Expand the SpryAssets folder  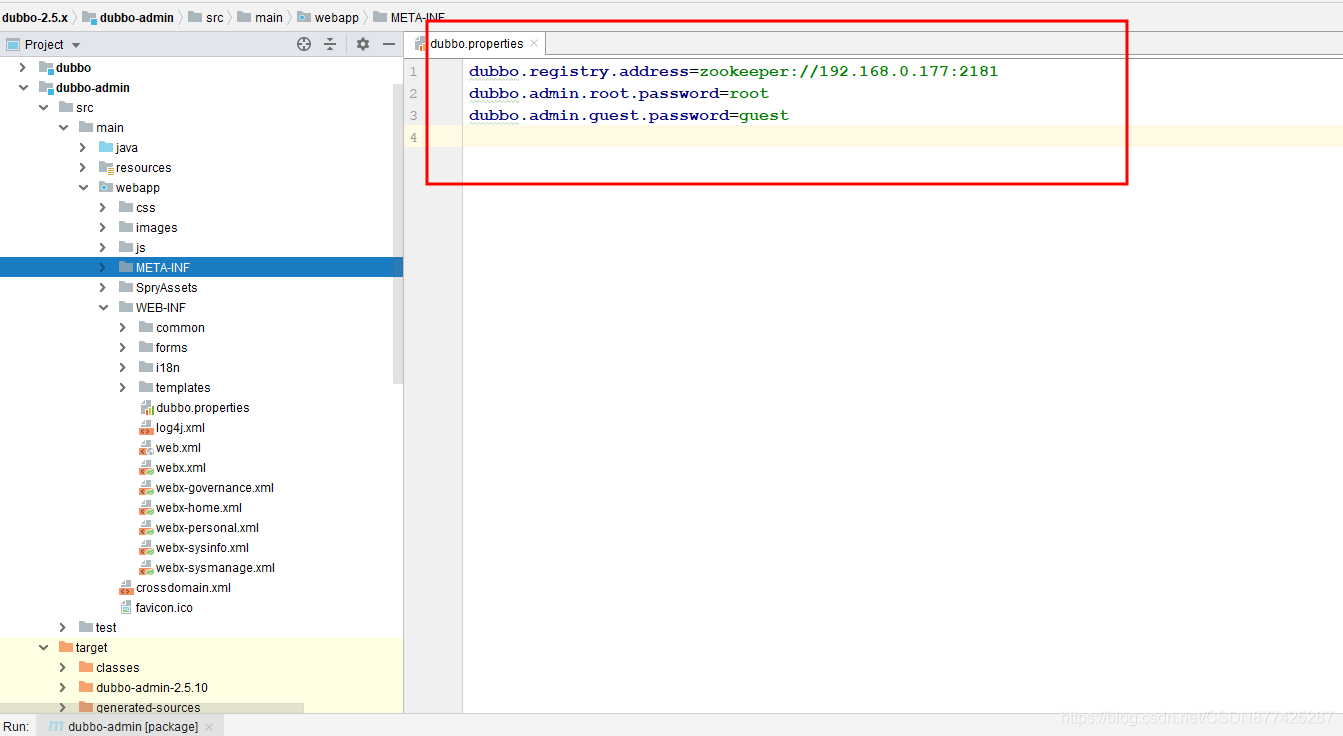[103, 287]
